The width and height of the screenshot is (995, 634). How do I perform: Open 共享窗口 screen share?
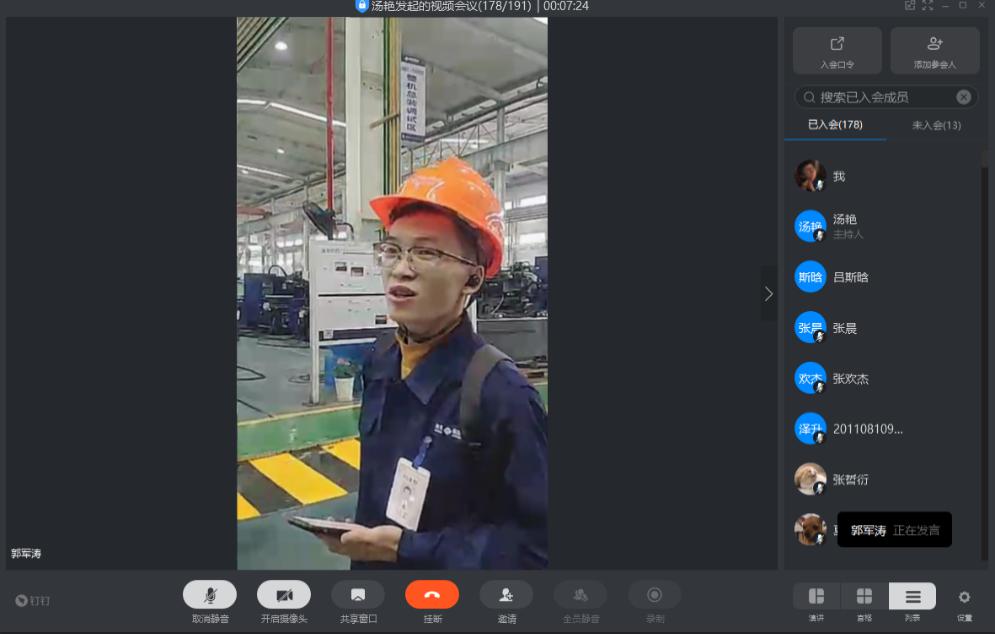[x=358, y=595]
